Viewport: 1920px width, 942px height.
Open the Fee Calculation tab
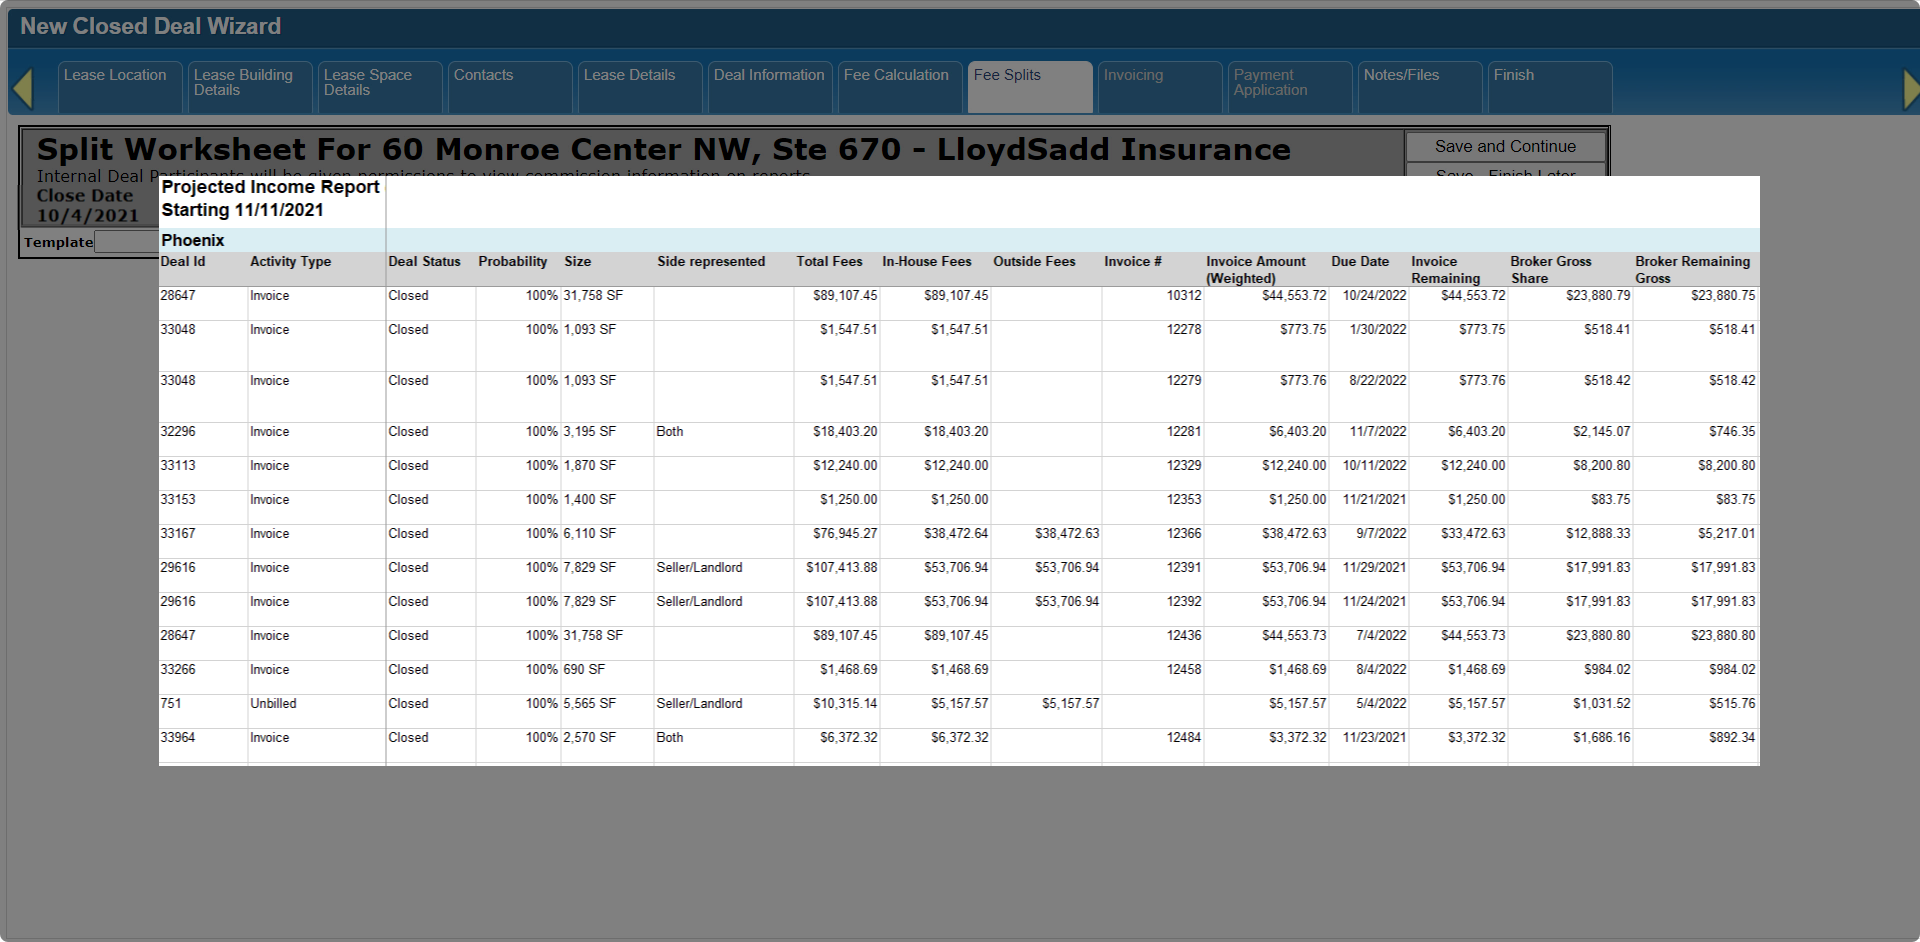pos(899,85)
